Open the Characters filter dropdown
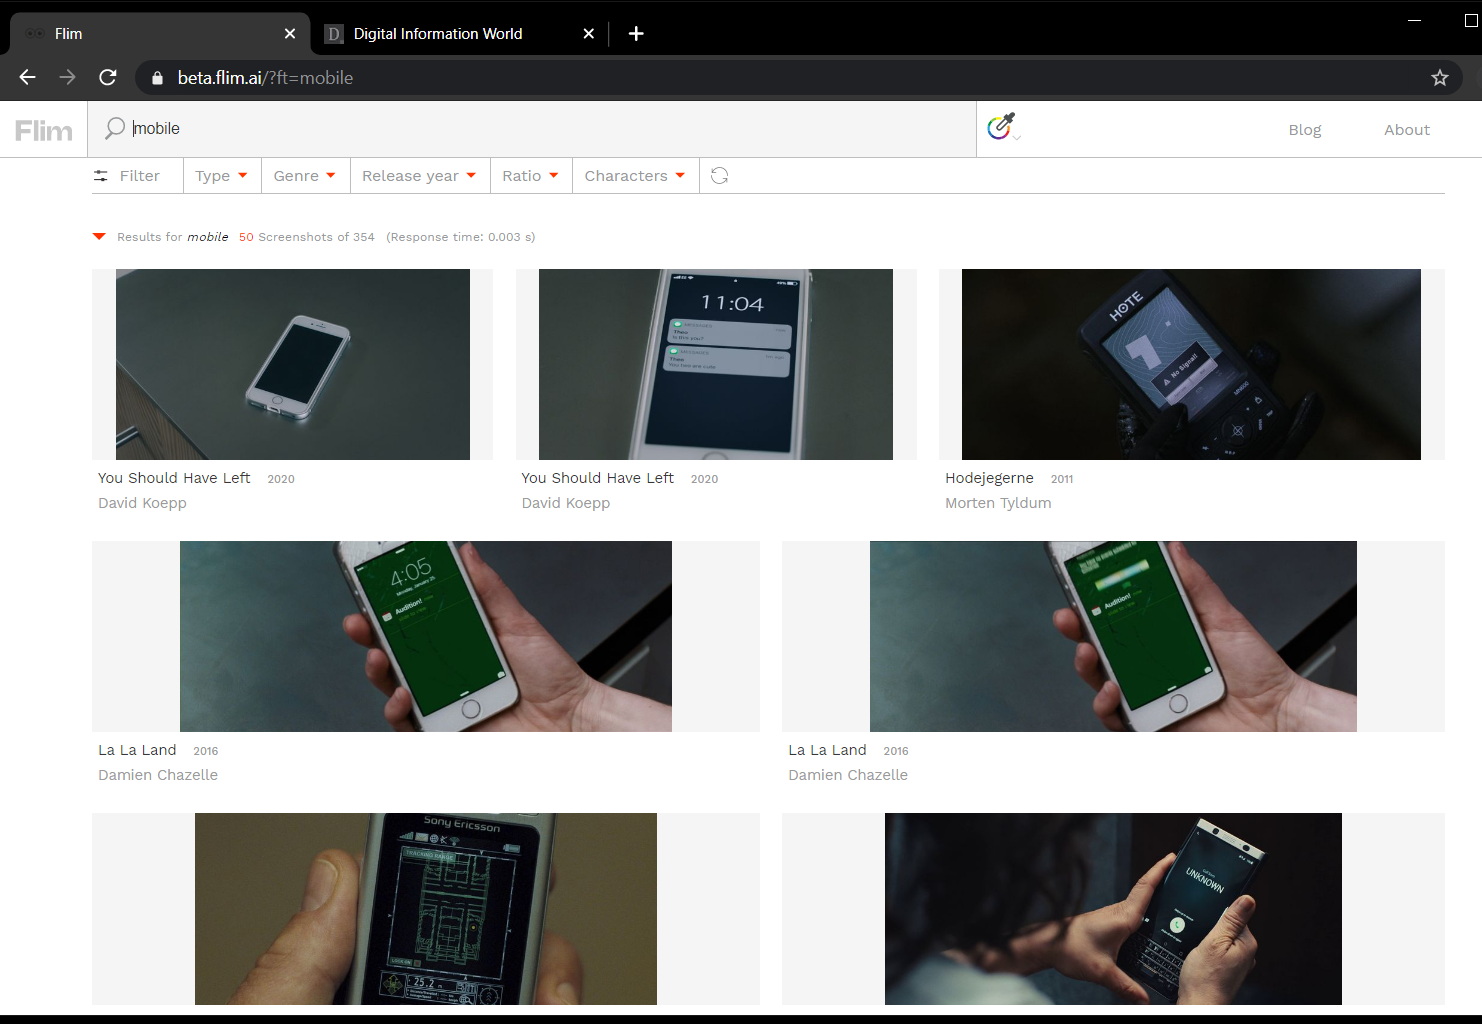The height and width of the screenshot is (1024, 1482). [635, 176]
